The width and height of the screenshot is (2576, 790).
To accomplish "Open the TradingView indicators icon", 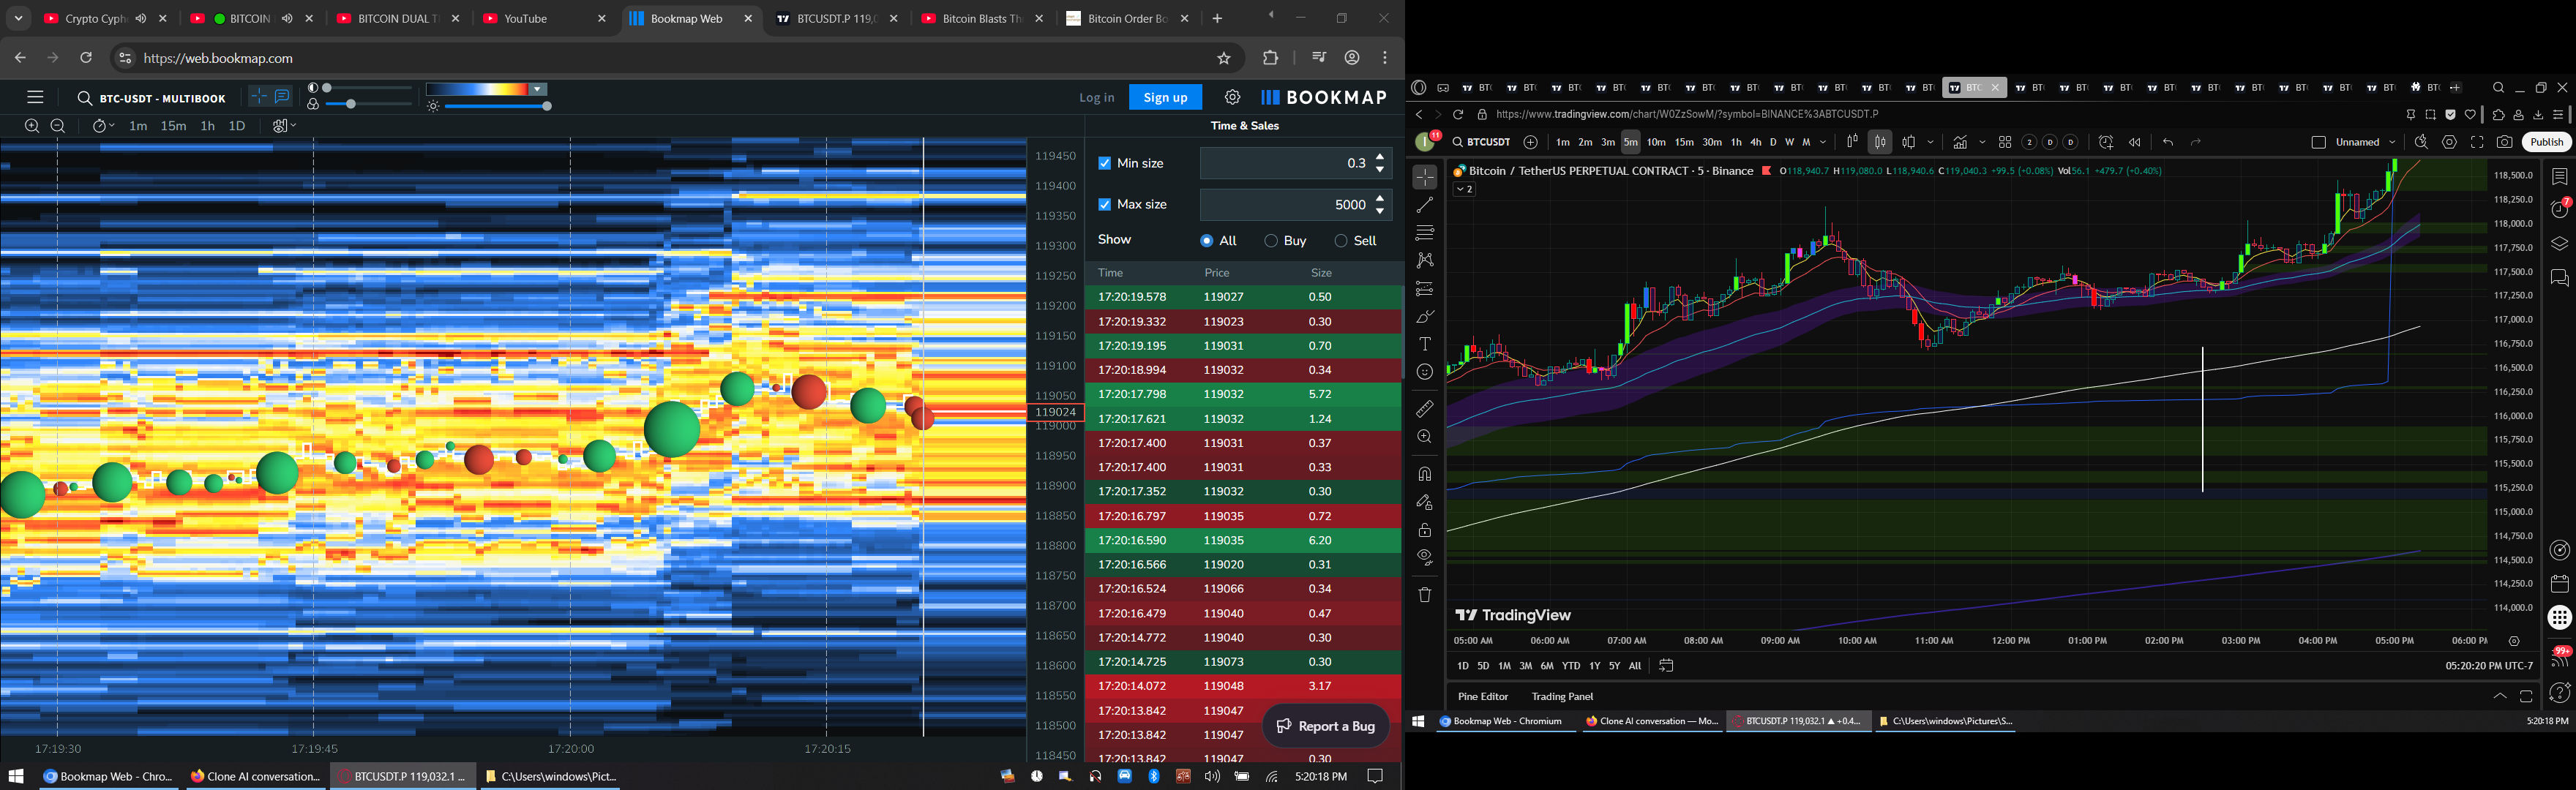I will tap(1960, 142).
